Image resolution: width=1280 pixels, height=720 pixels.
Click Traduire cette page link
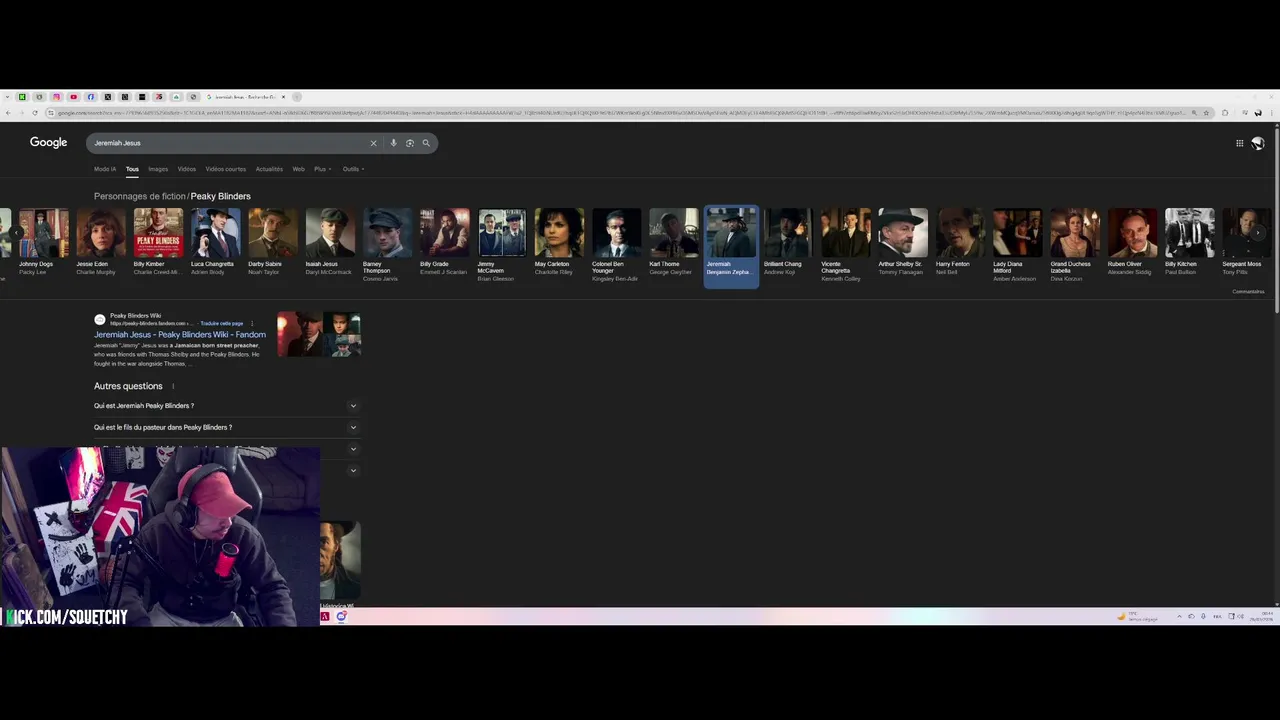pos(221,323)
